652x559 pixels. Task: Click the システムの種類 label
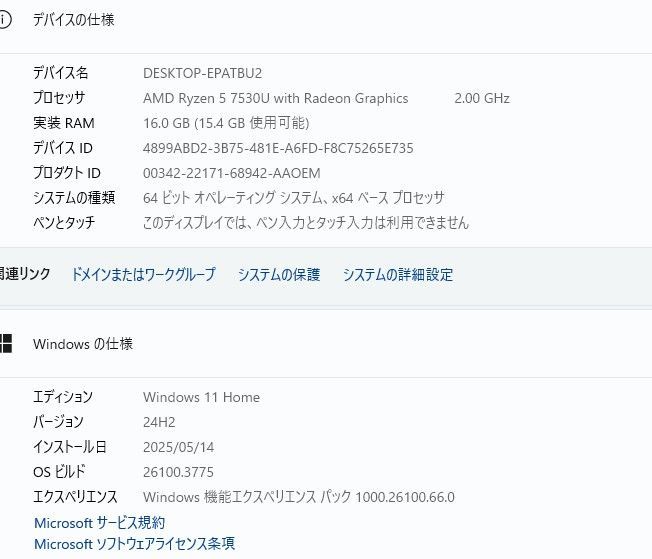(x=74, y=198)
